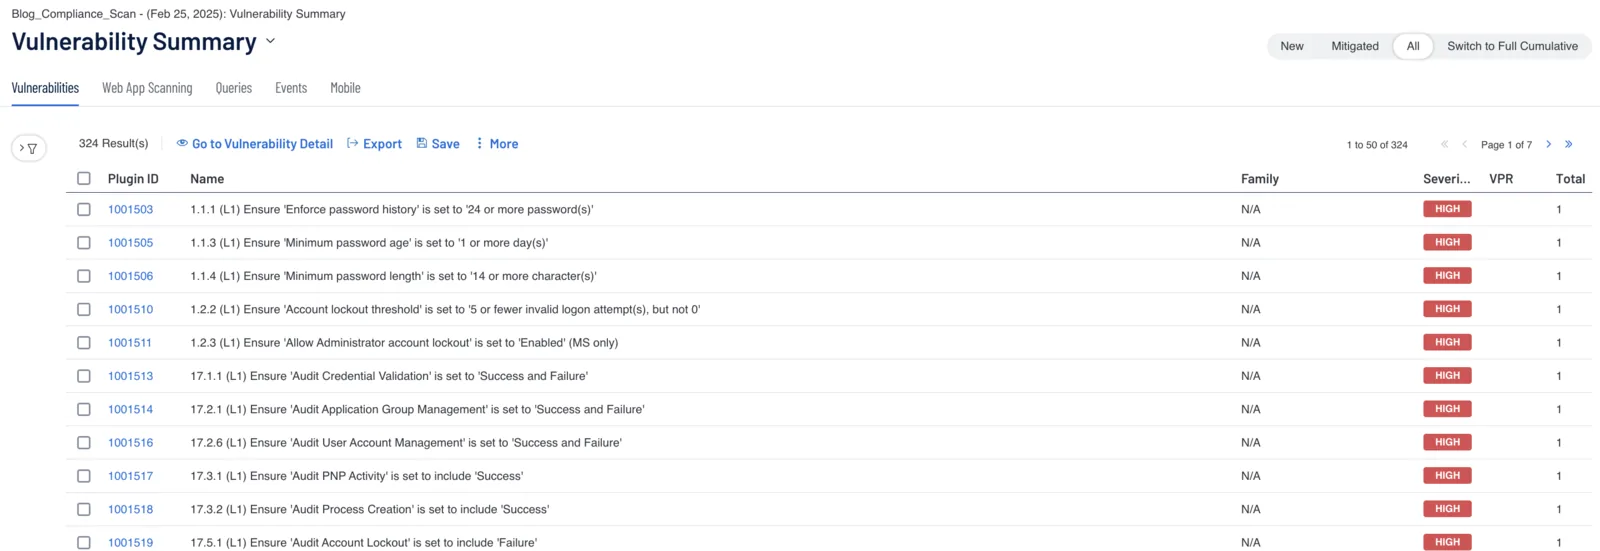The image size is (1600, 551).
Task: Check the row for plugin 1001503
Action: point(84,209)
